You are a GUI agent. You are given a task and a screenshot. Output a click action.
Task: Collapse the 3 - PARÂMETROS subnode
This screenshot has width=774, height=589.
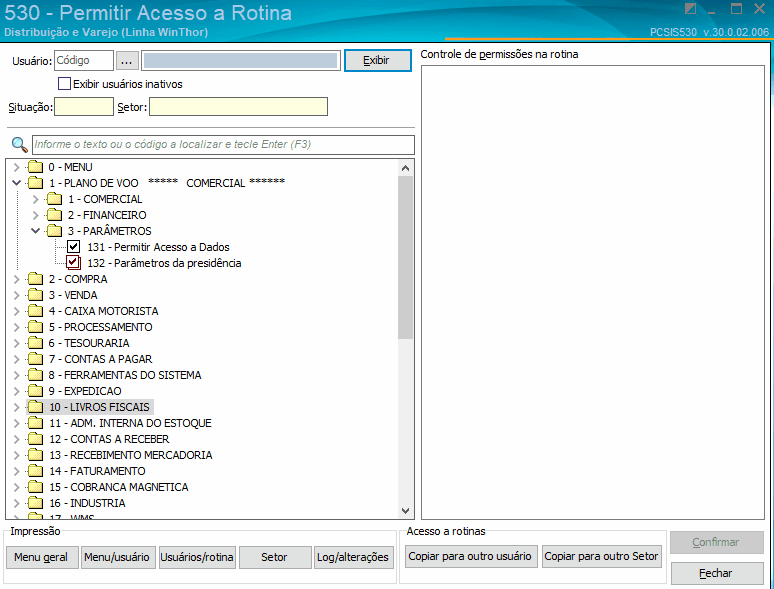35,231
